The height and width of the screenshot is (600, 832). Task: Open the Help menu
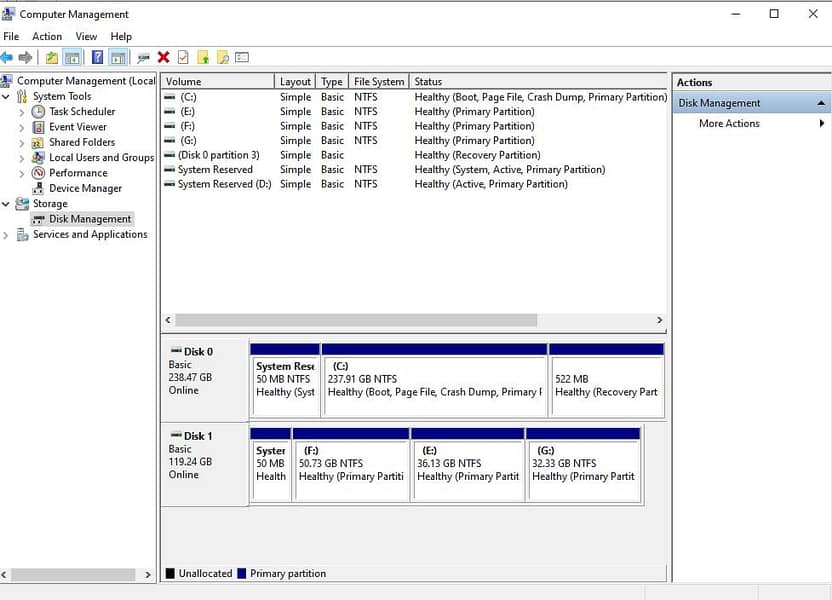121,36
